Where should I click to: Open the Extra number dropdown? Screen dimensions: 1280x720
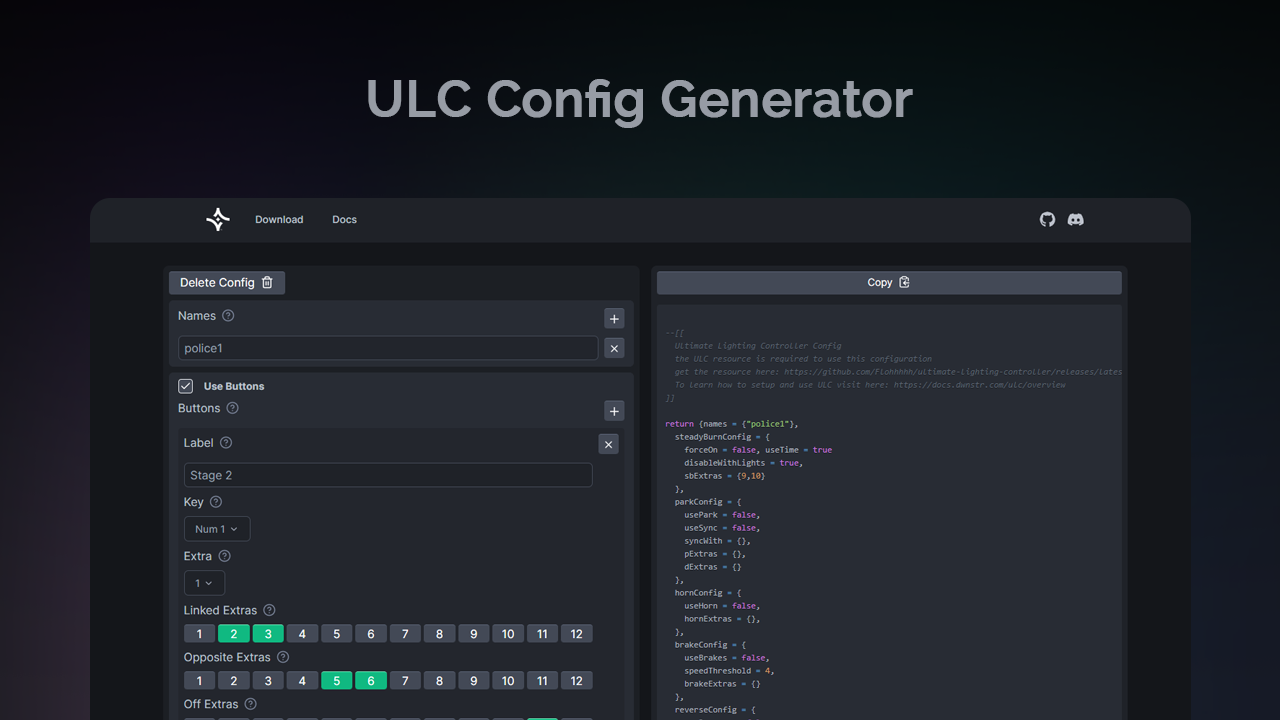pyautogui.click(x=204, y=582)
